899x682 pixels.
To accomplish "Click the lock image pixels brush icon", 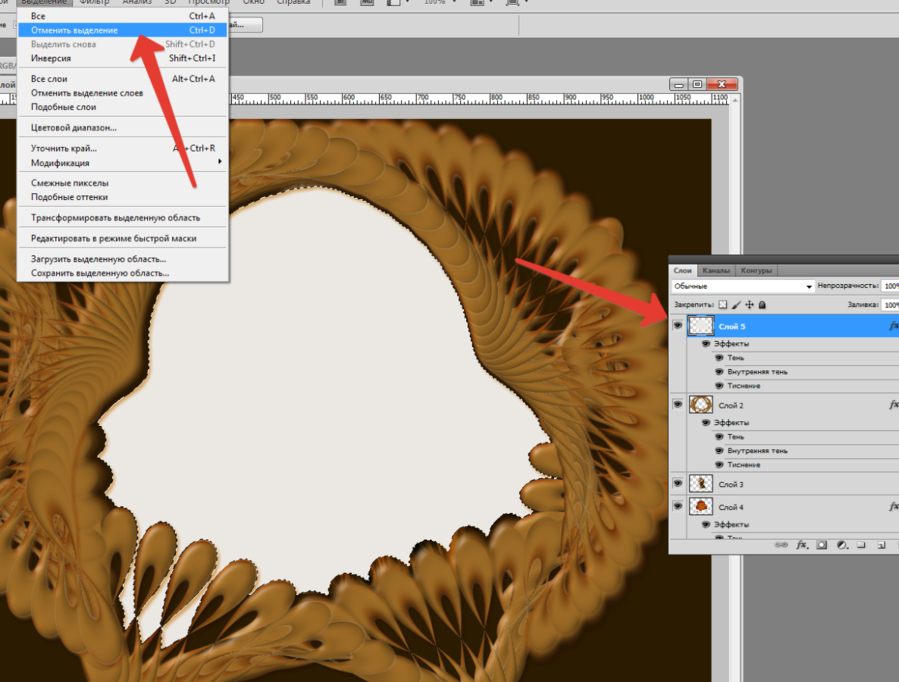I will 736,304.
